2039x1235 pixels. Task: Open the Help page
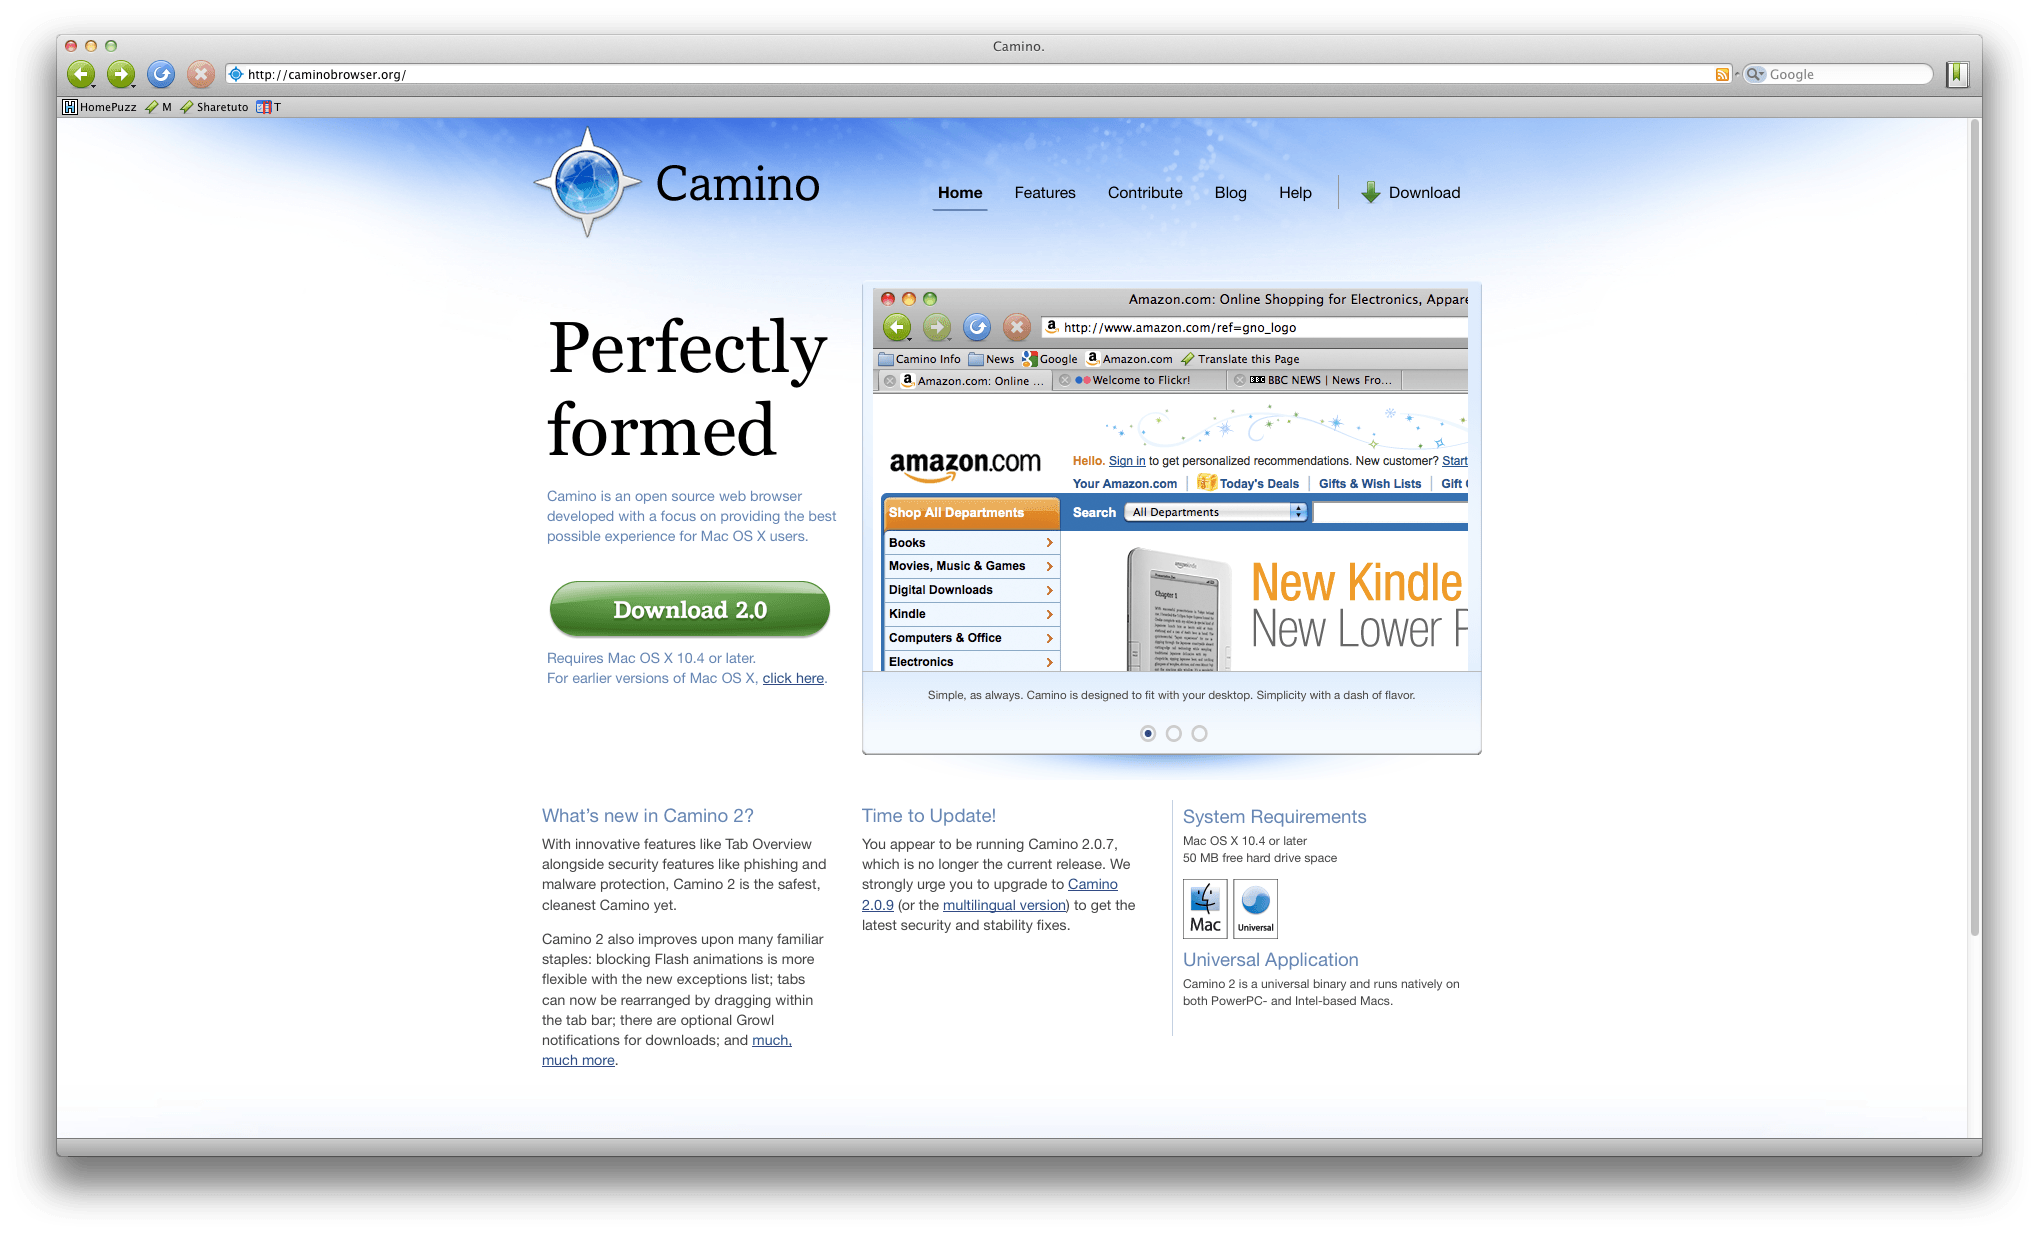(x=1295, y=193)
